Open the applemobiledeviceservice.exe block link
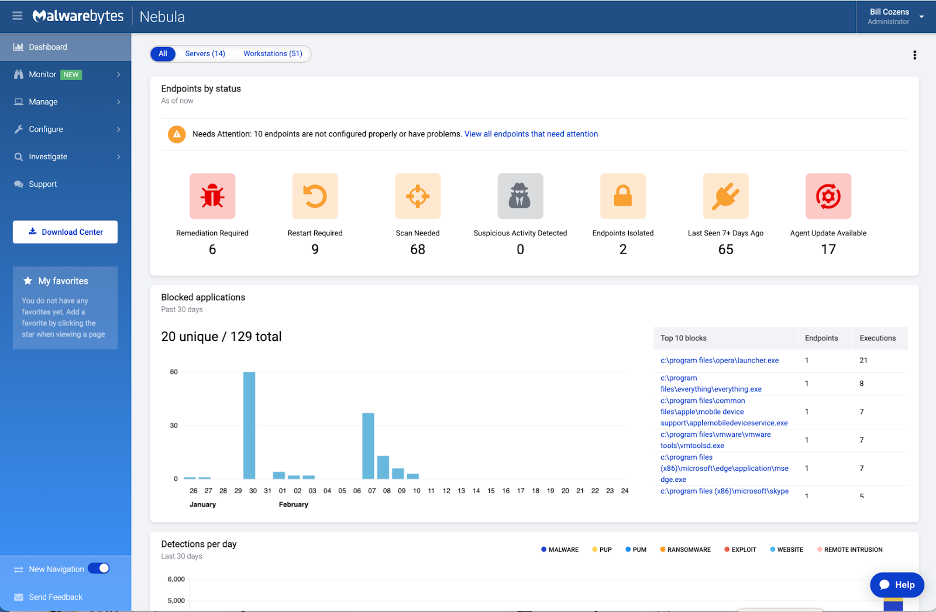 723,412
